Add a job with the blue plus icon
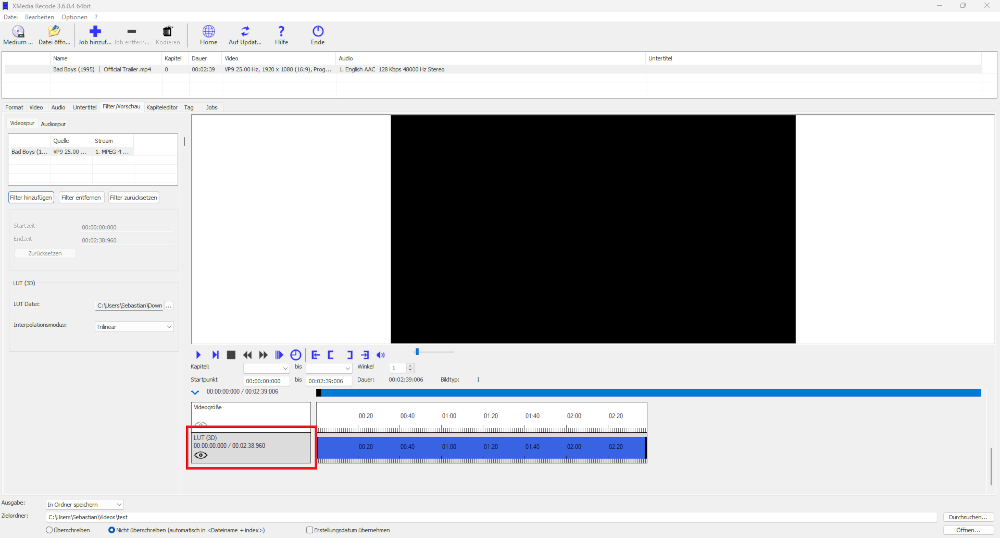The height and width of the screenshot is (538, 1000). 95,31
